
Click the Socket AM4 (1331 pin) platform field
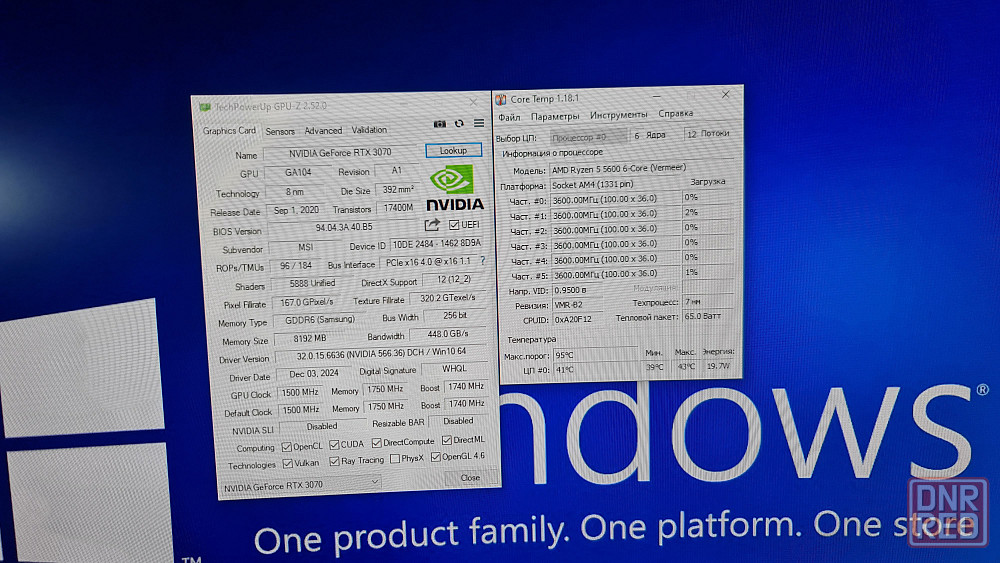coord(615,184)
